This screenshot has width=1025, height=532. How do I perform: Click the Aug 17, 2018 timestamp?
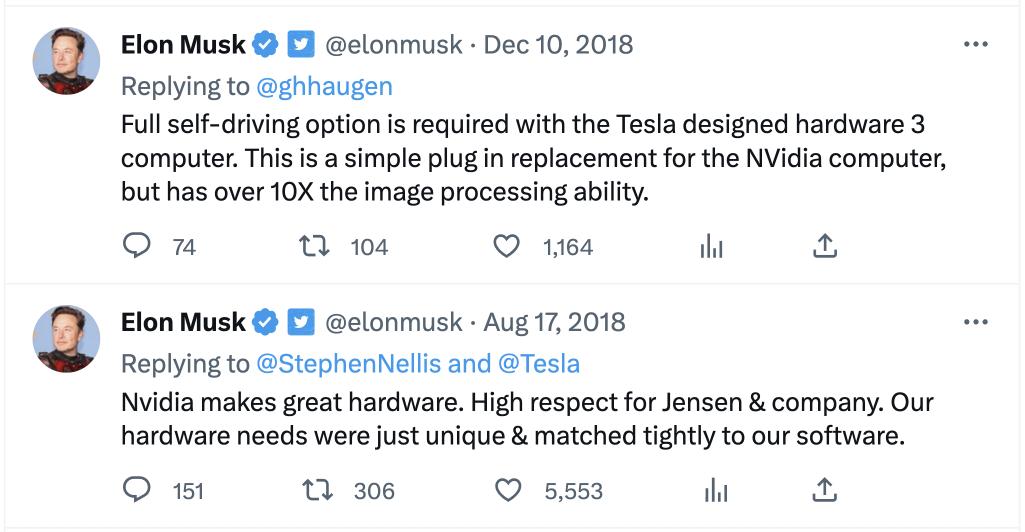[554, 322]
